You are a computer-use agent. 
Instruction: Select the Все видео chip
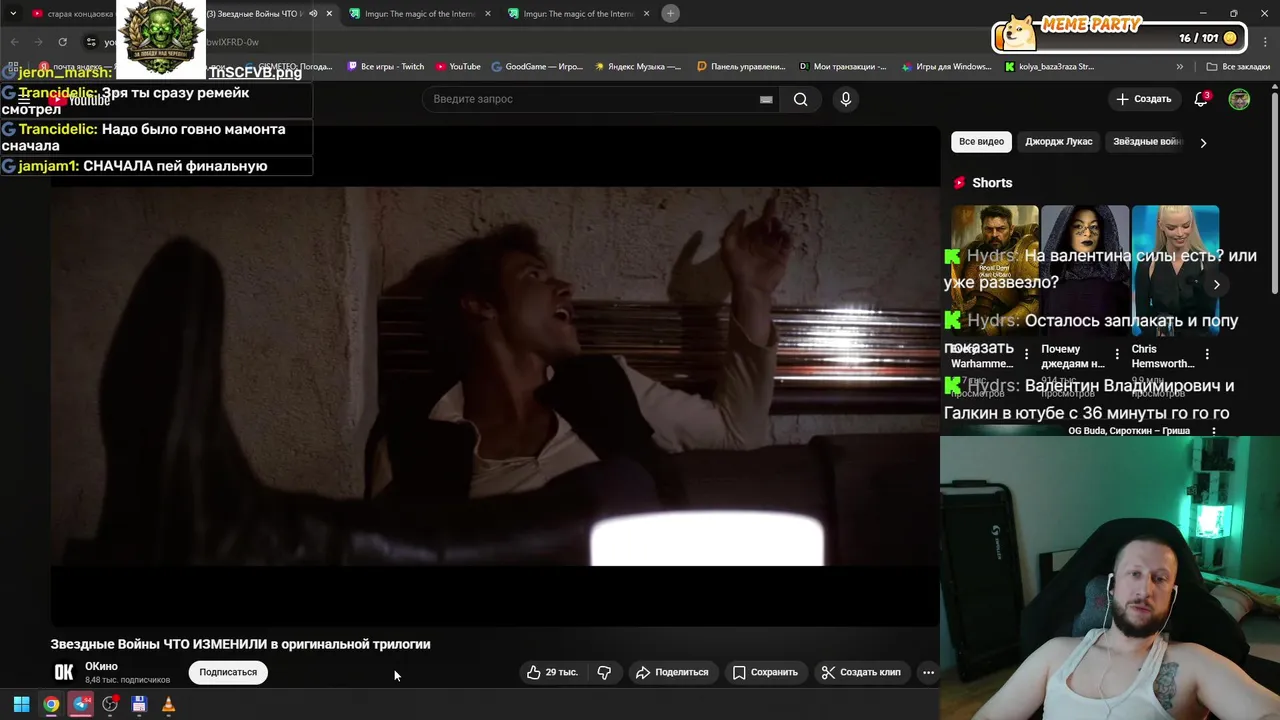(981, 142)
